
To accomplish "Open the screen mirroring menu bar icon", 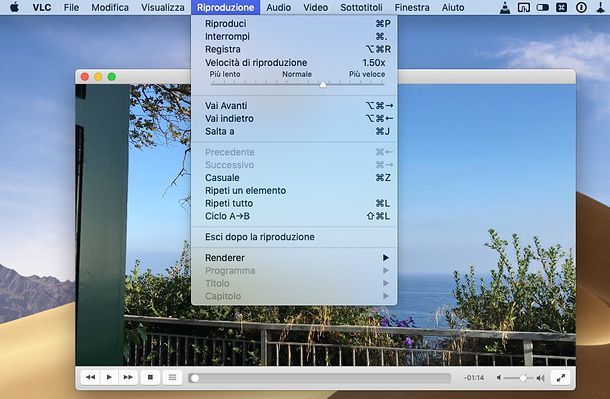I will (524, 7).
